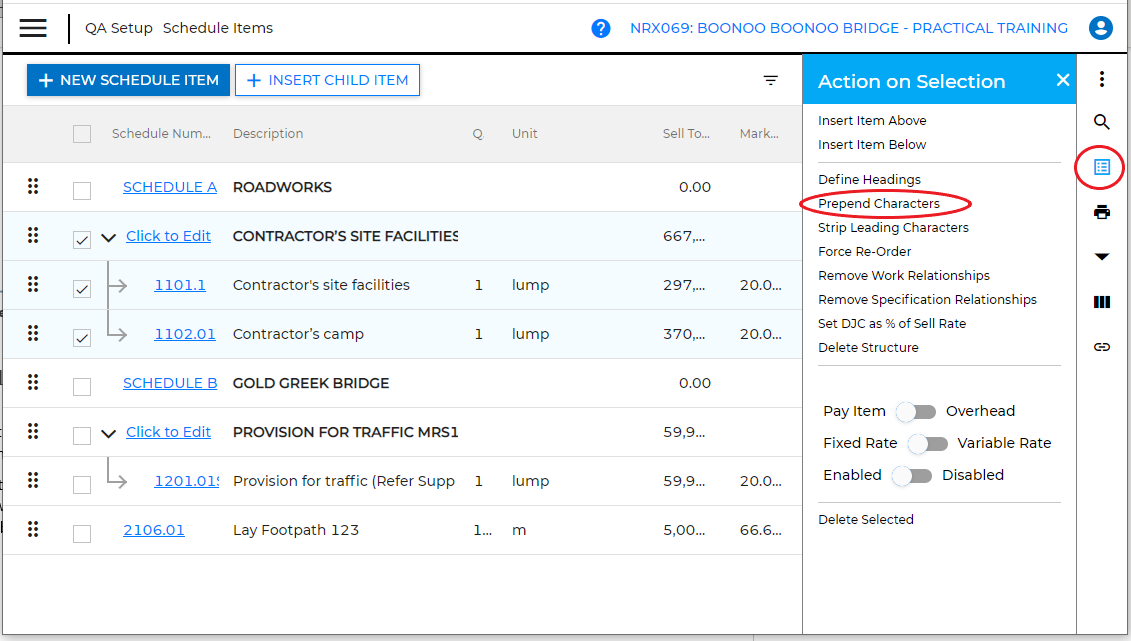This screenshot has height=641, width=1131.
Task: Grab drag handle for SCHEDULE B row
Action: (33, 383)
